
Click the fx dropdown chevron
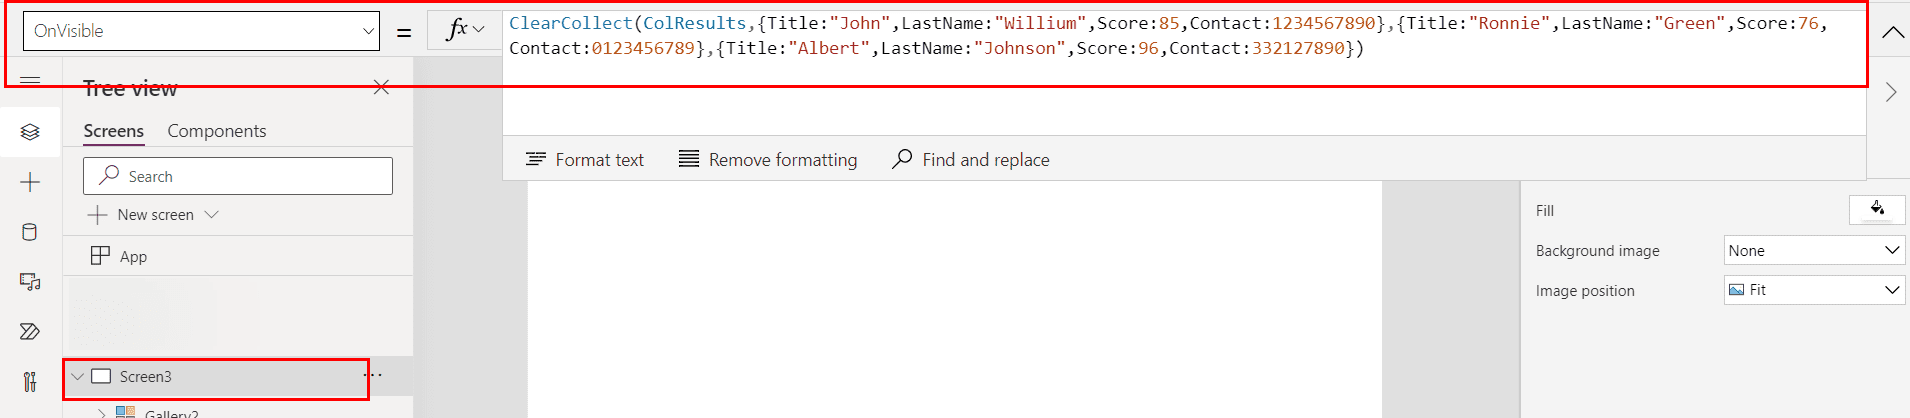[479, 30]
